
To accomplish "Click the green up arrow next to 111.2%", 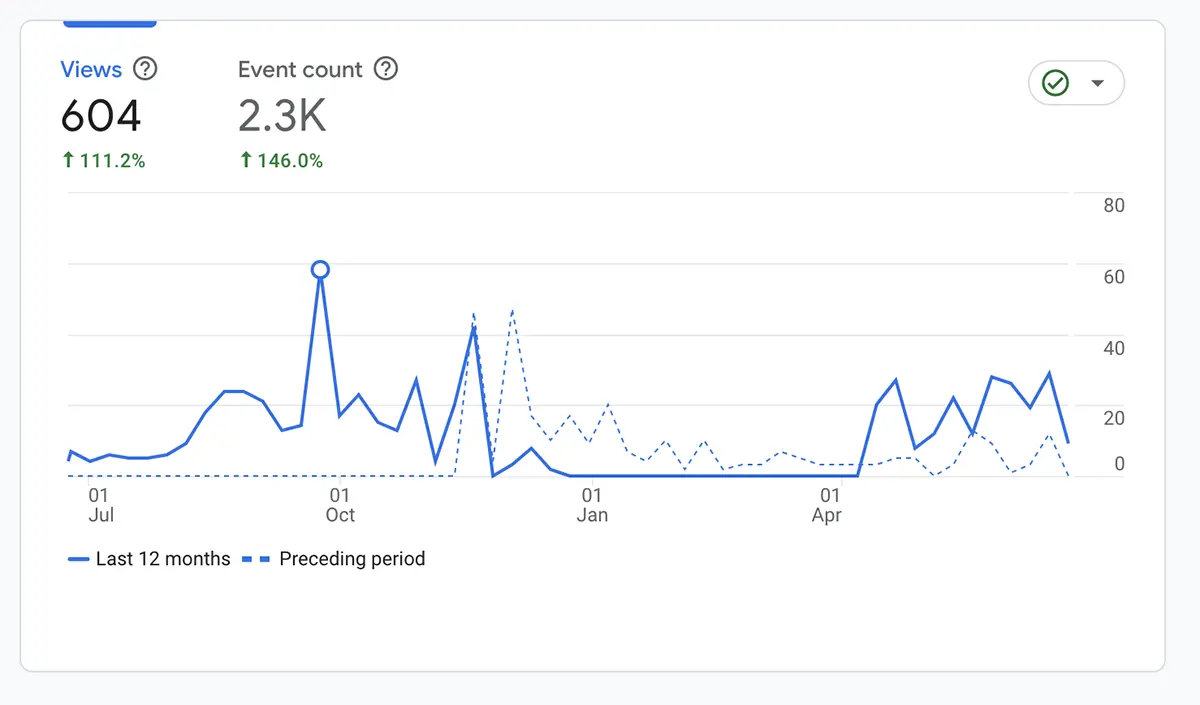I will (x=68, y=160).
